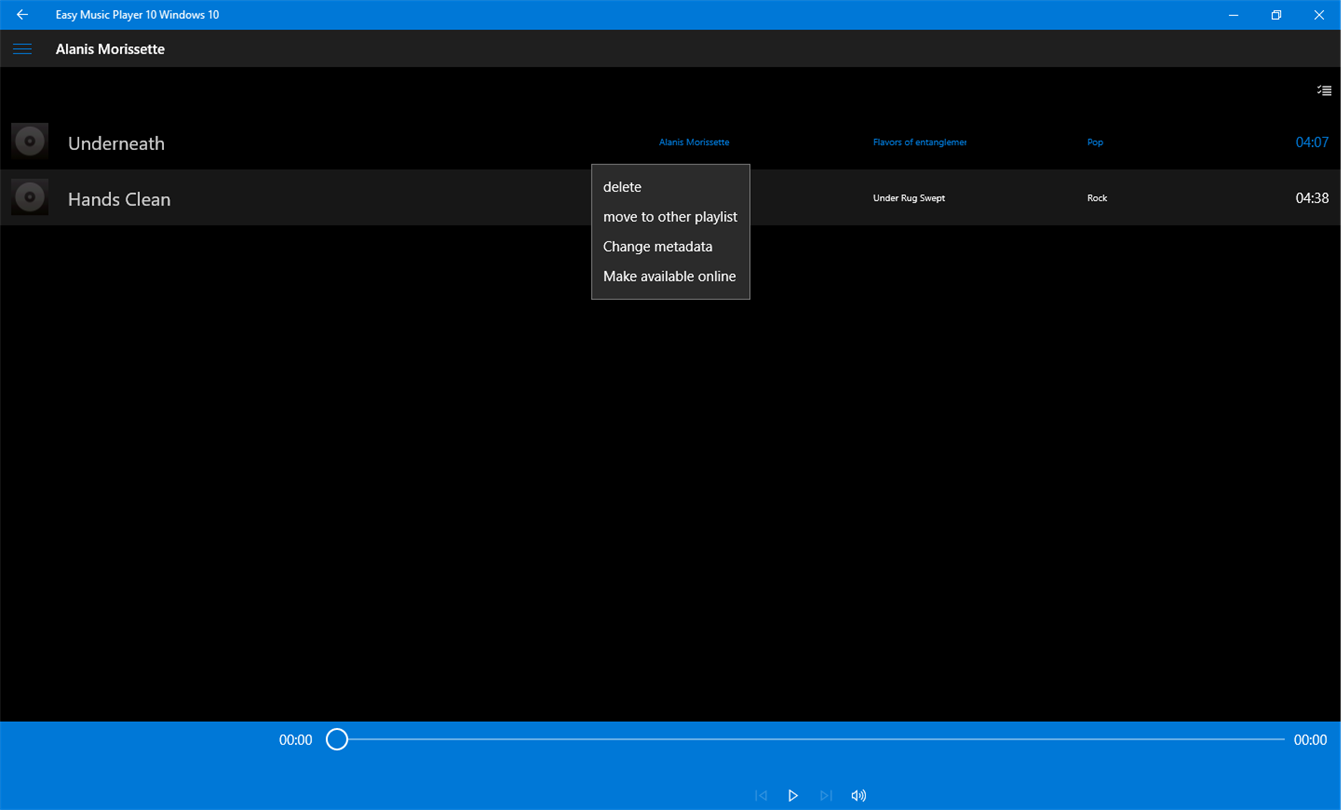
Task: Click the 04:38 duration of Hands Clean
Action: coord(1312,198)
